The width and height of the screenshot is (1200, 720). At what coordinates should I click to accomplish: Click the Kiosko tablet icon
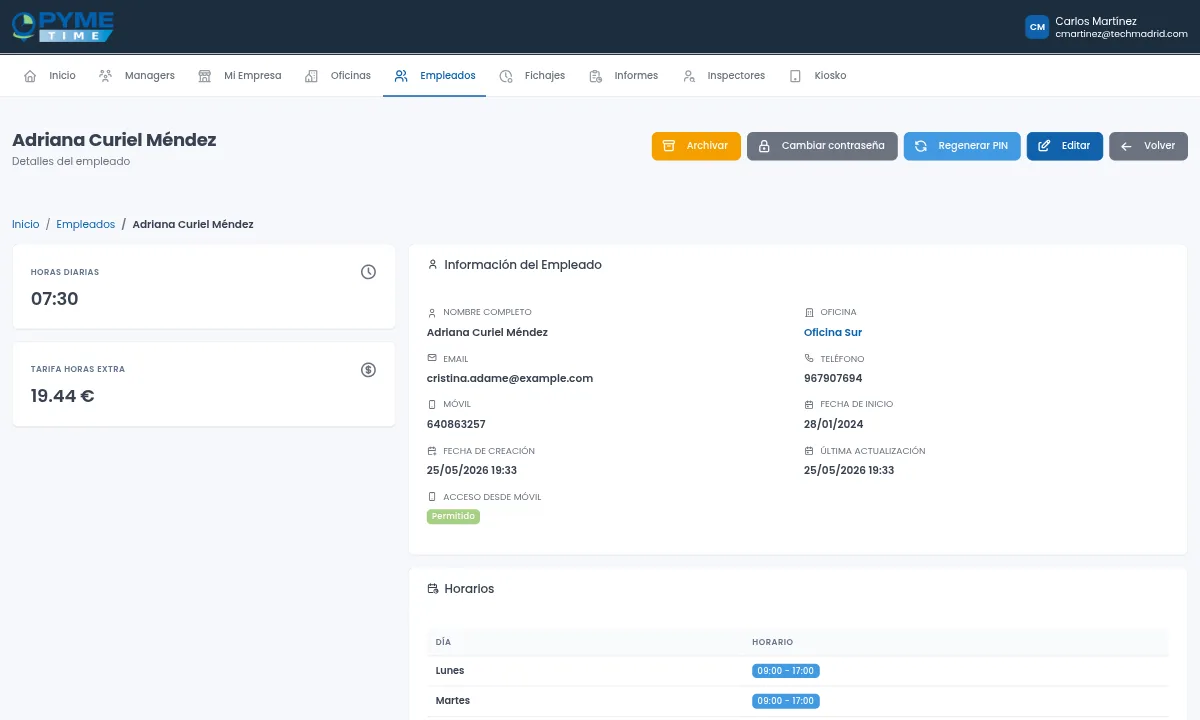[x=795, y=76]
